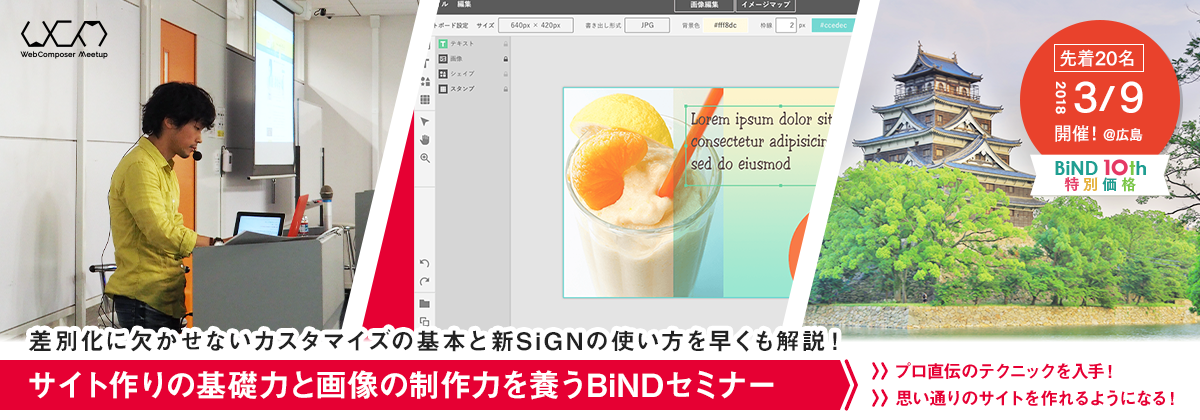Toggle lock on the 画像 layer
The image size is (1200, 420).
pos(506,59)
